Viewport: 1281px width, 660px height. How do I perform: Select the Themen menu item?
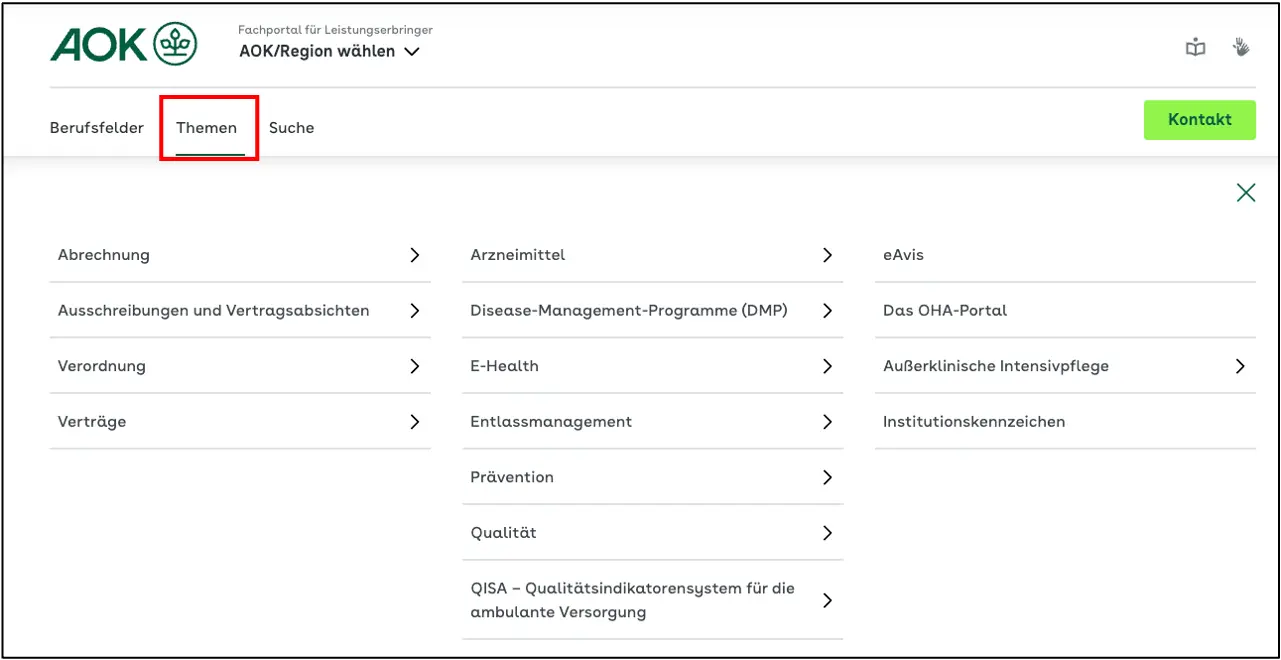click(207, 127)
